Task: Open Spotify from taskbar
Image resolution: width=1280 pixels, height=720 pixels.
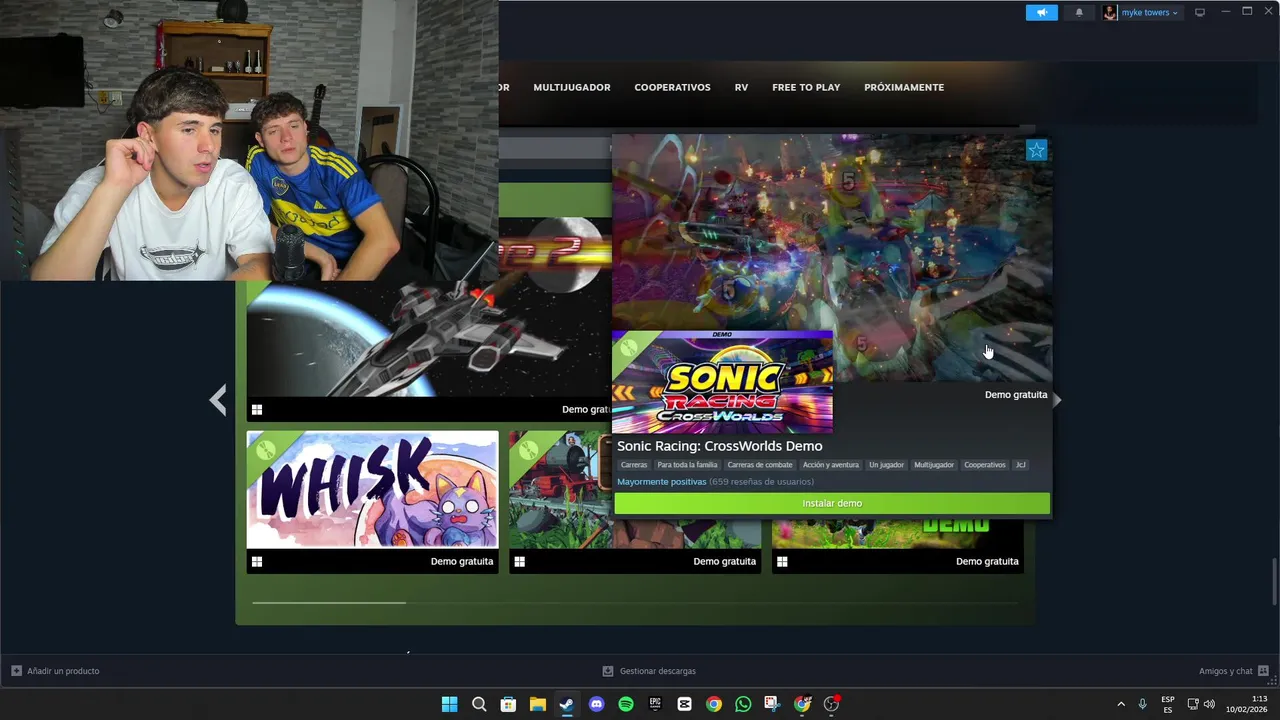Action: tap(625, 704)
